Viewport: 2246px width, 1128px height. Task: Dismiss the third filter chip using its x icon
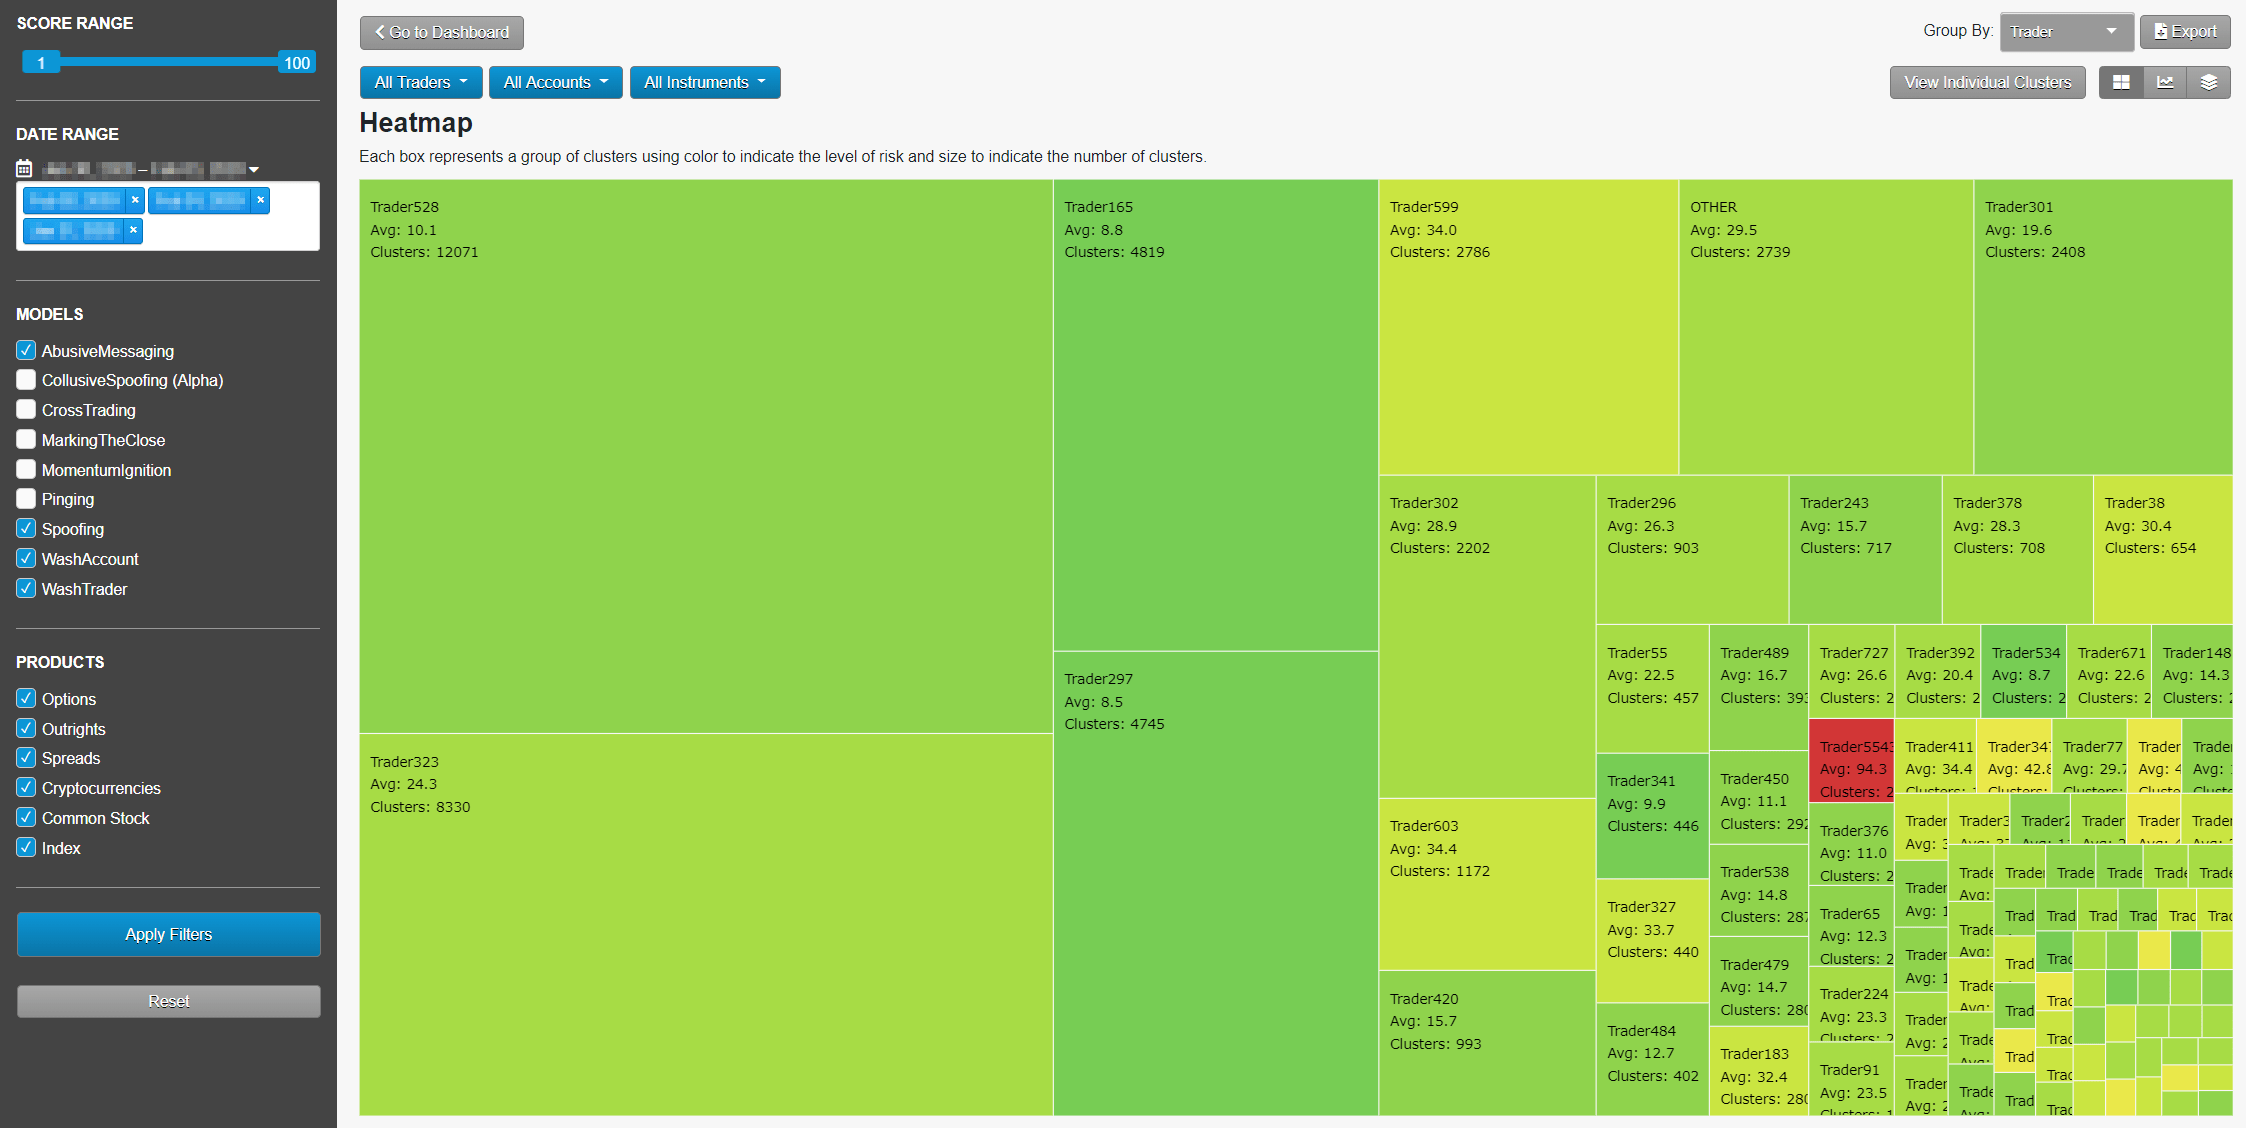pyautogui.click(x=131, y=231)
